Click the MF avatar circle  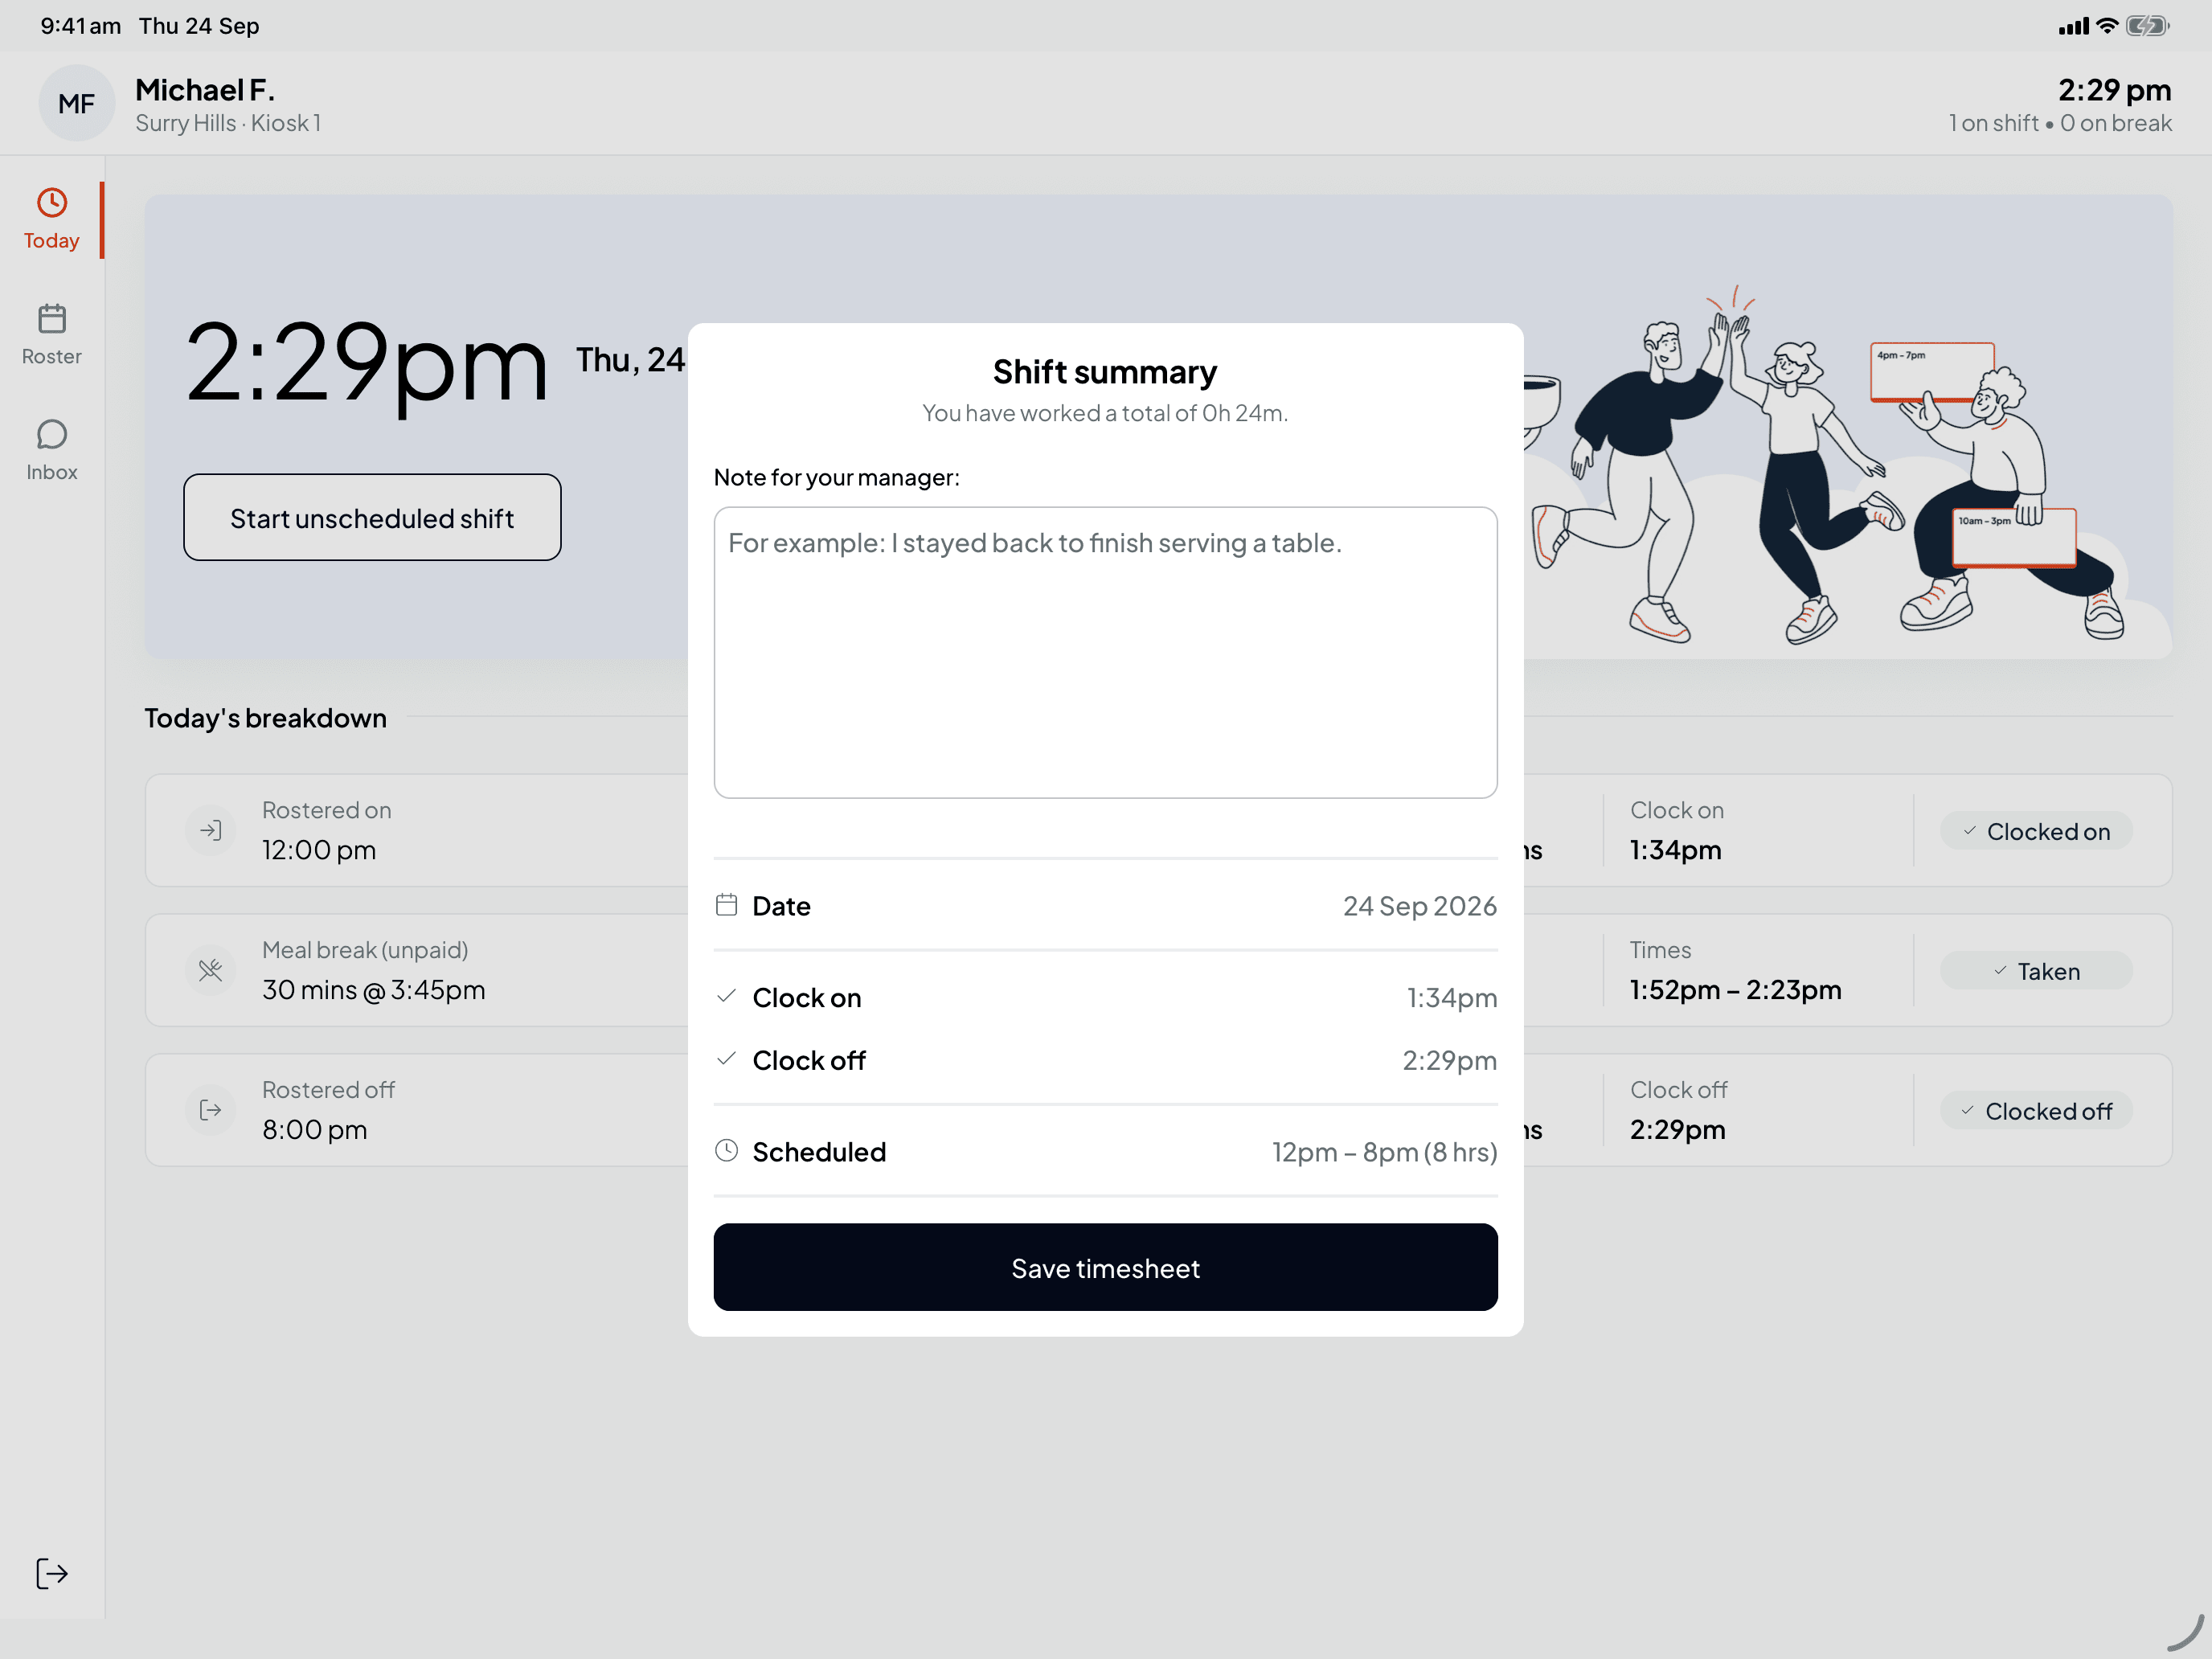(x=76, y=103)
